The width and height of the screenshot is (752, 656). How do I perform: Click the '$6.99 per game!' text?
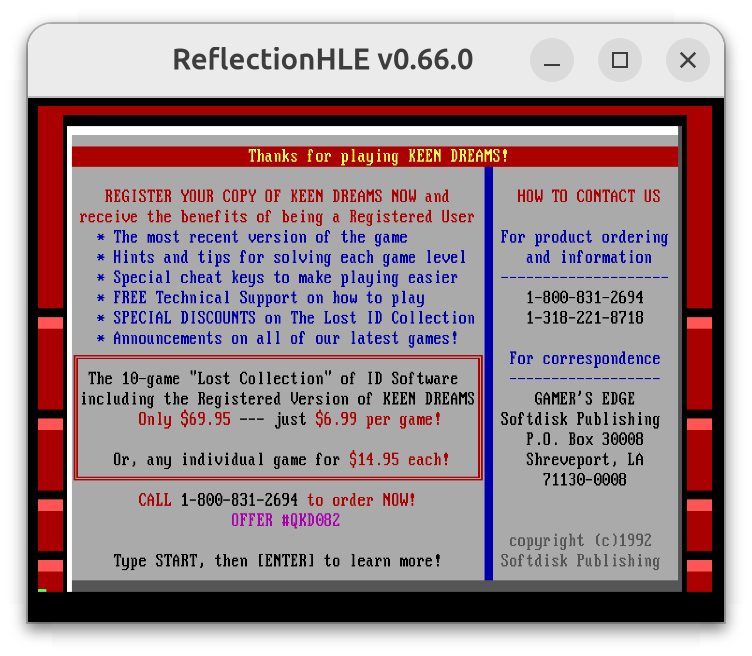[x=378, y=419]
